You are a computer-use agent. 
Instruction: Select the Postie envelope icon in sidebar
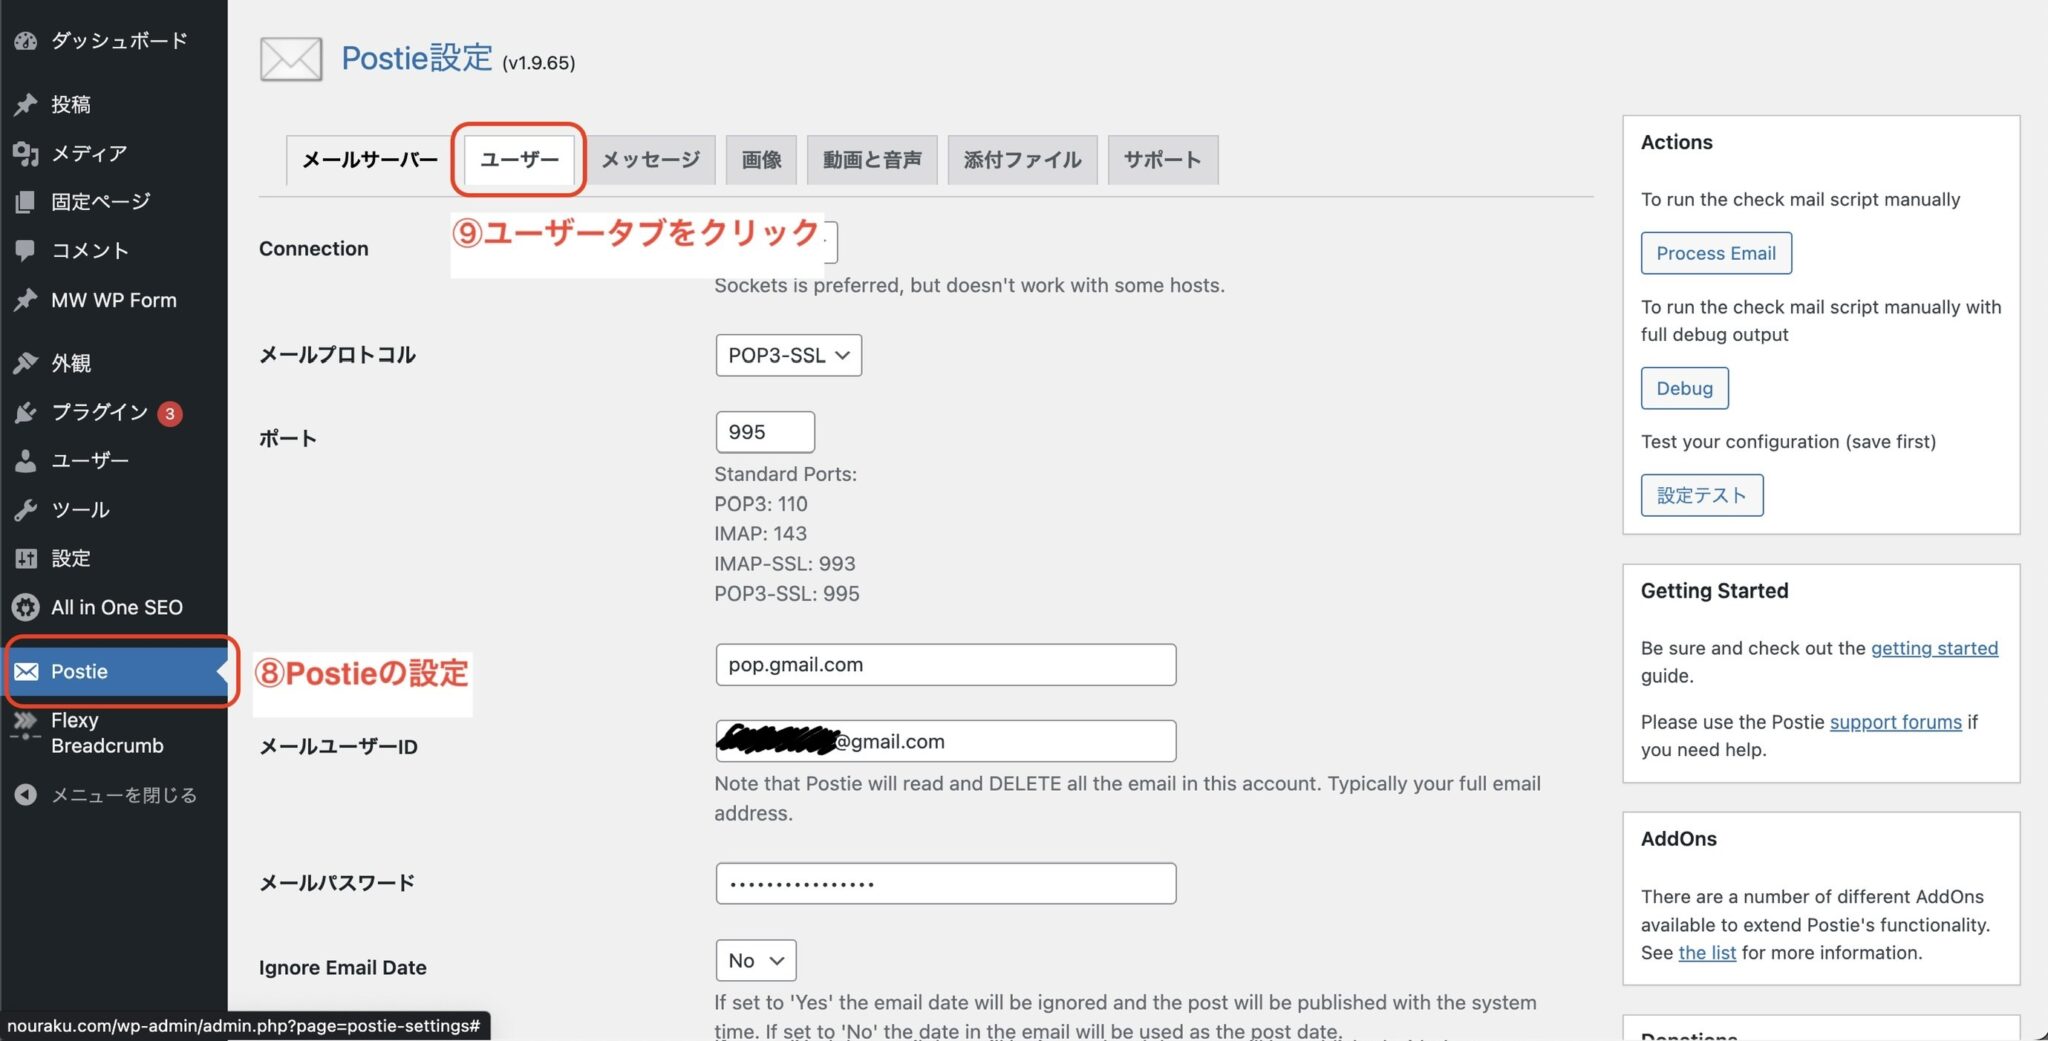pyautogui.click(x=28, y=671)
